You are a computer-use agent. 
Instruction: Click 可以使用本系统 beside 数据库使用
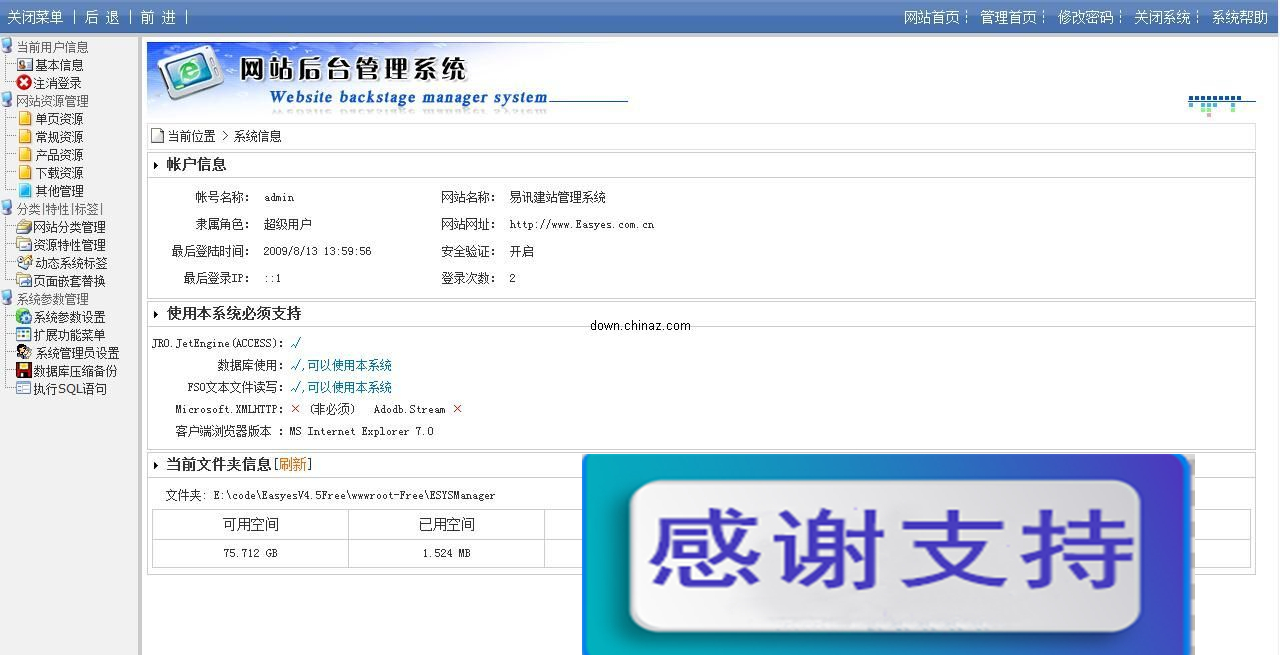click(349, 366)
